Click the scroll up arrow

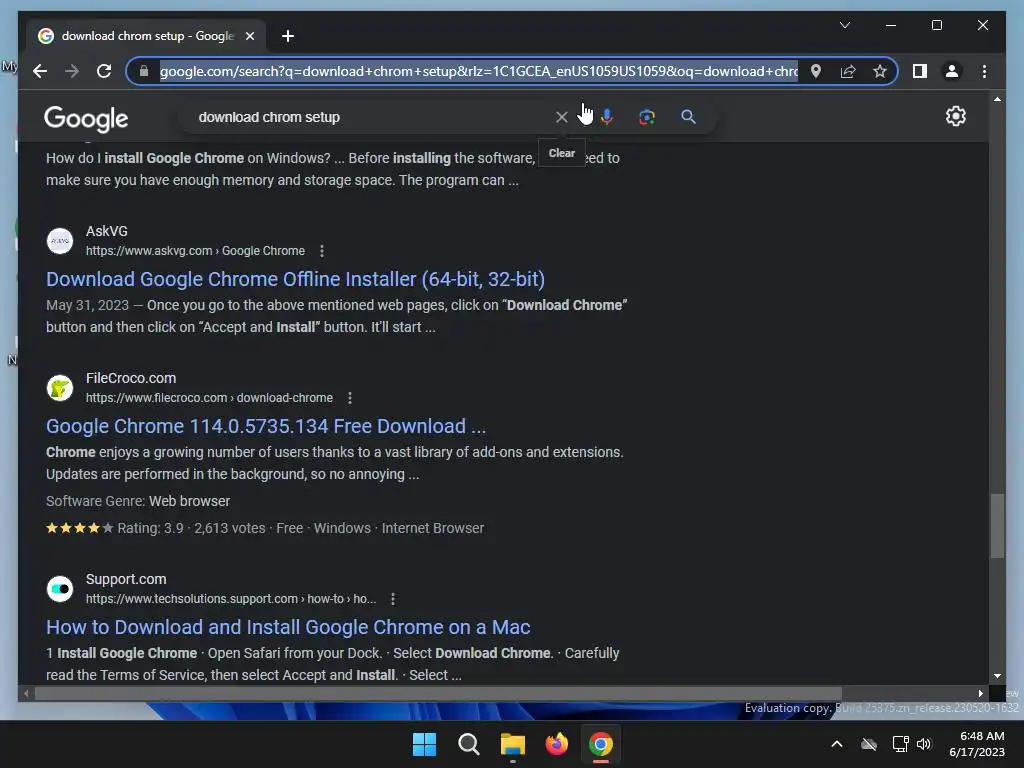997,99
